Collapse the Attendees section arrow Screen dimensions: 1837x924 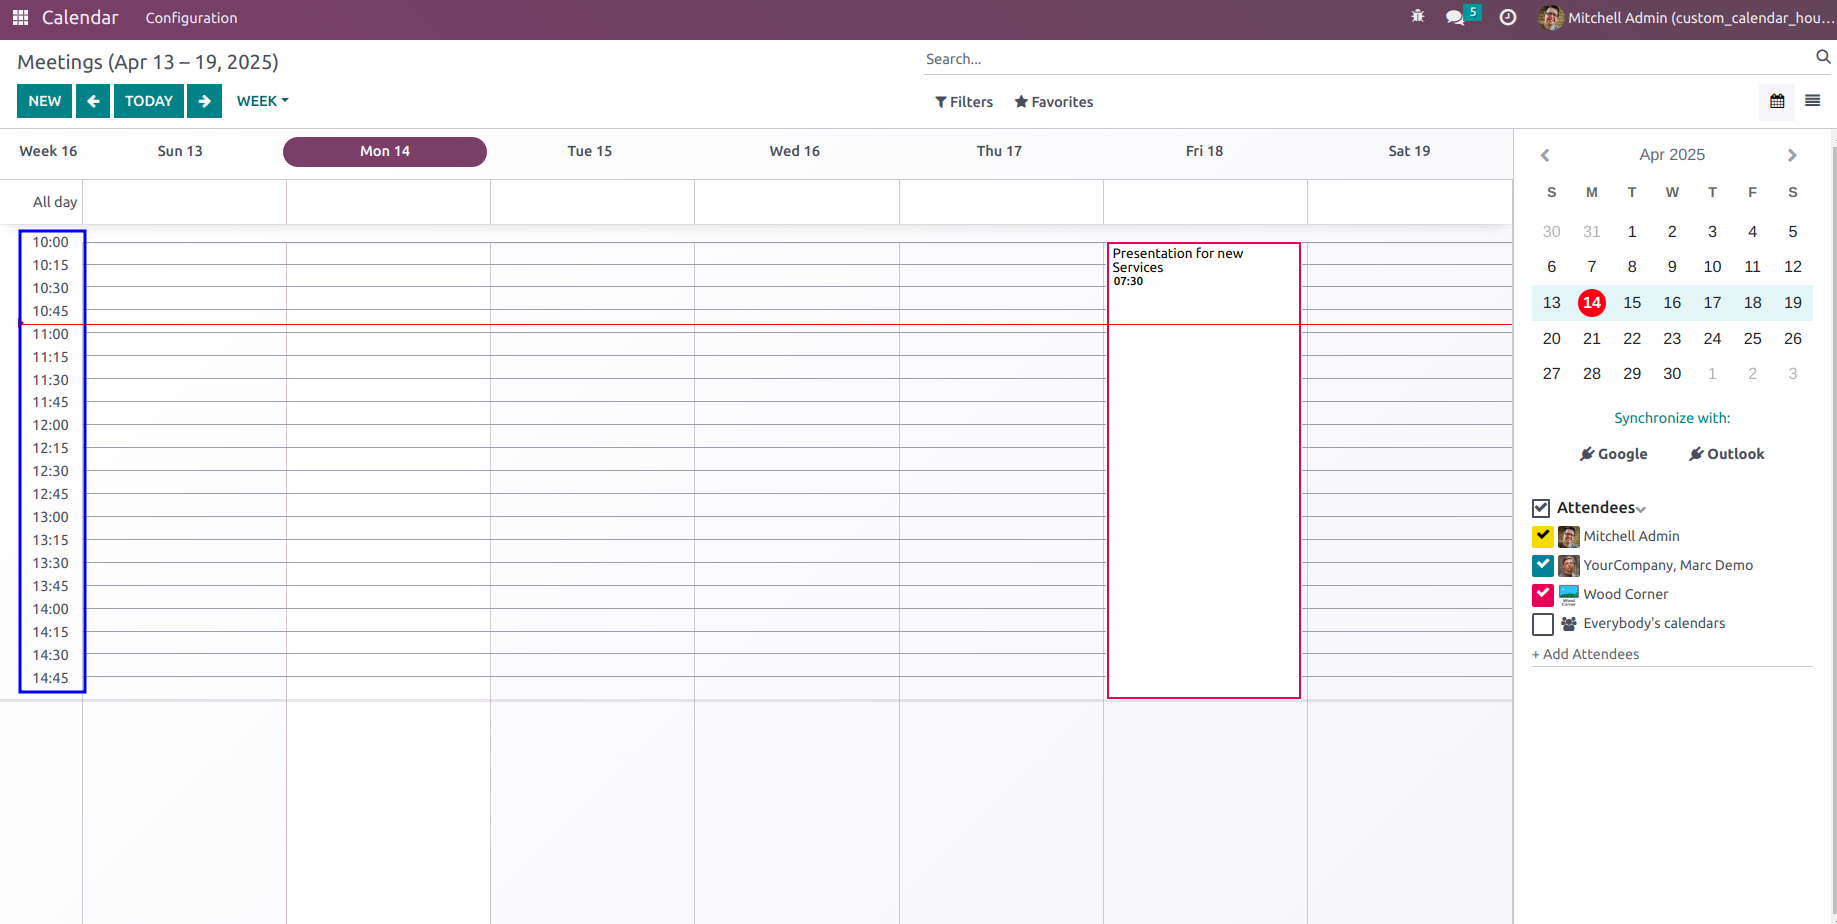click(1641, 510)
